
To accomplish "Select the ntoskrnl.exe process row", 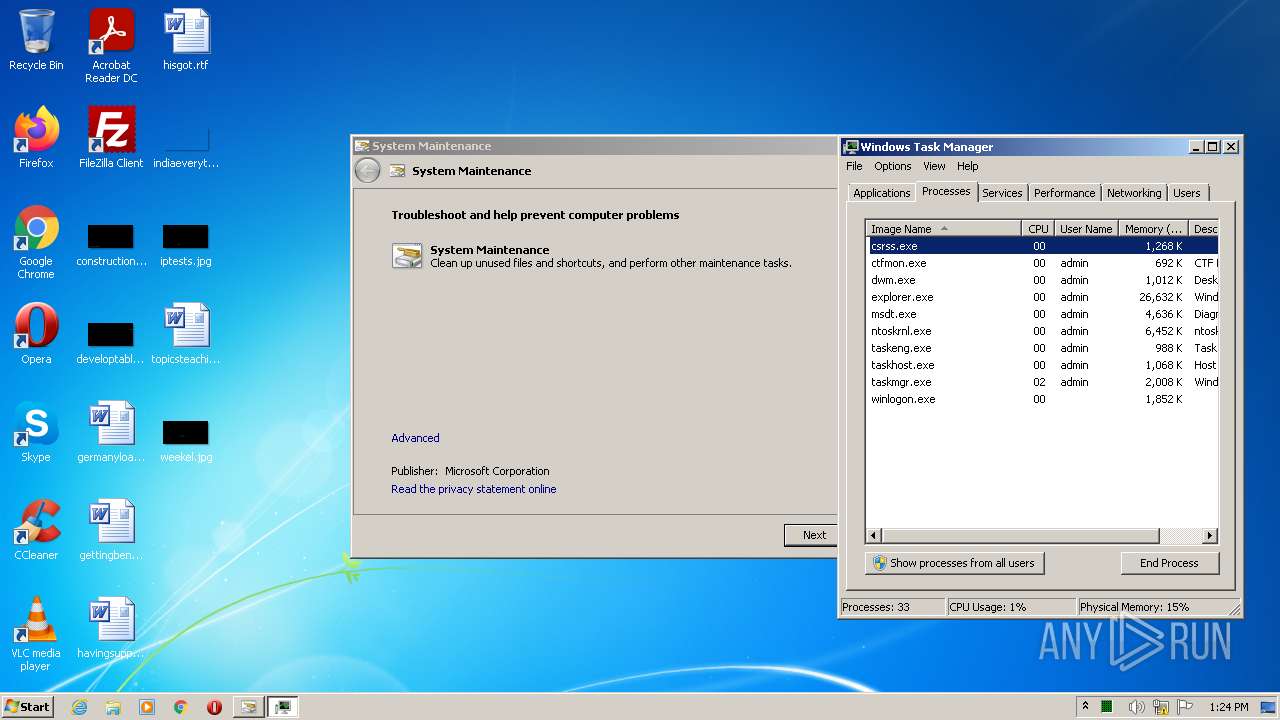I will click(x=1042, y=331).
